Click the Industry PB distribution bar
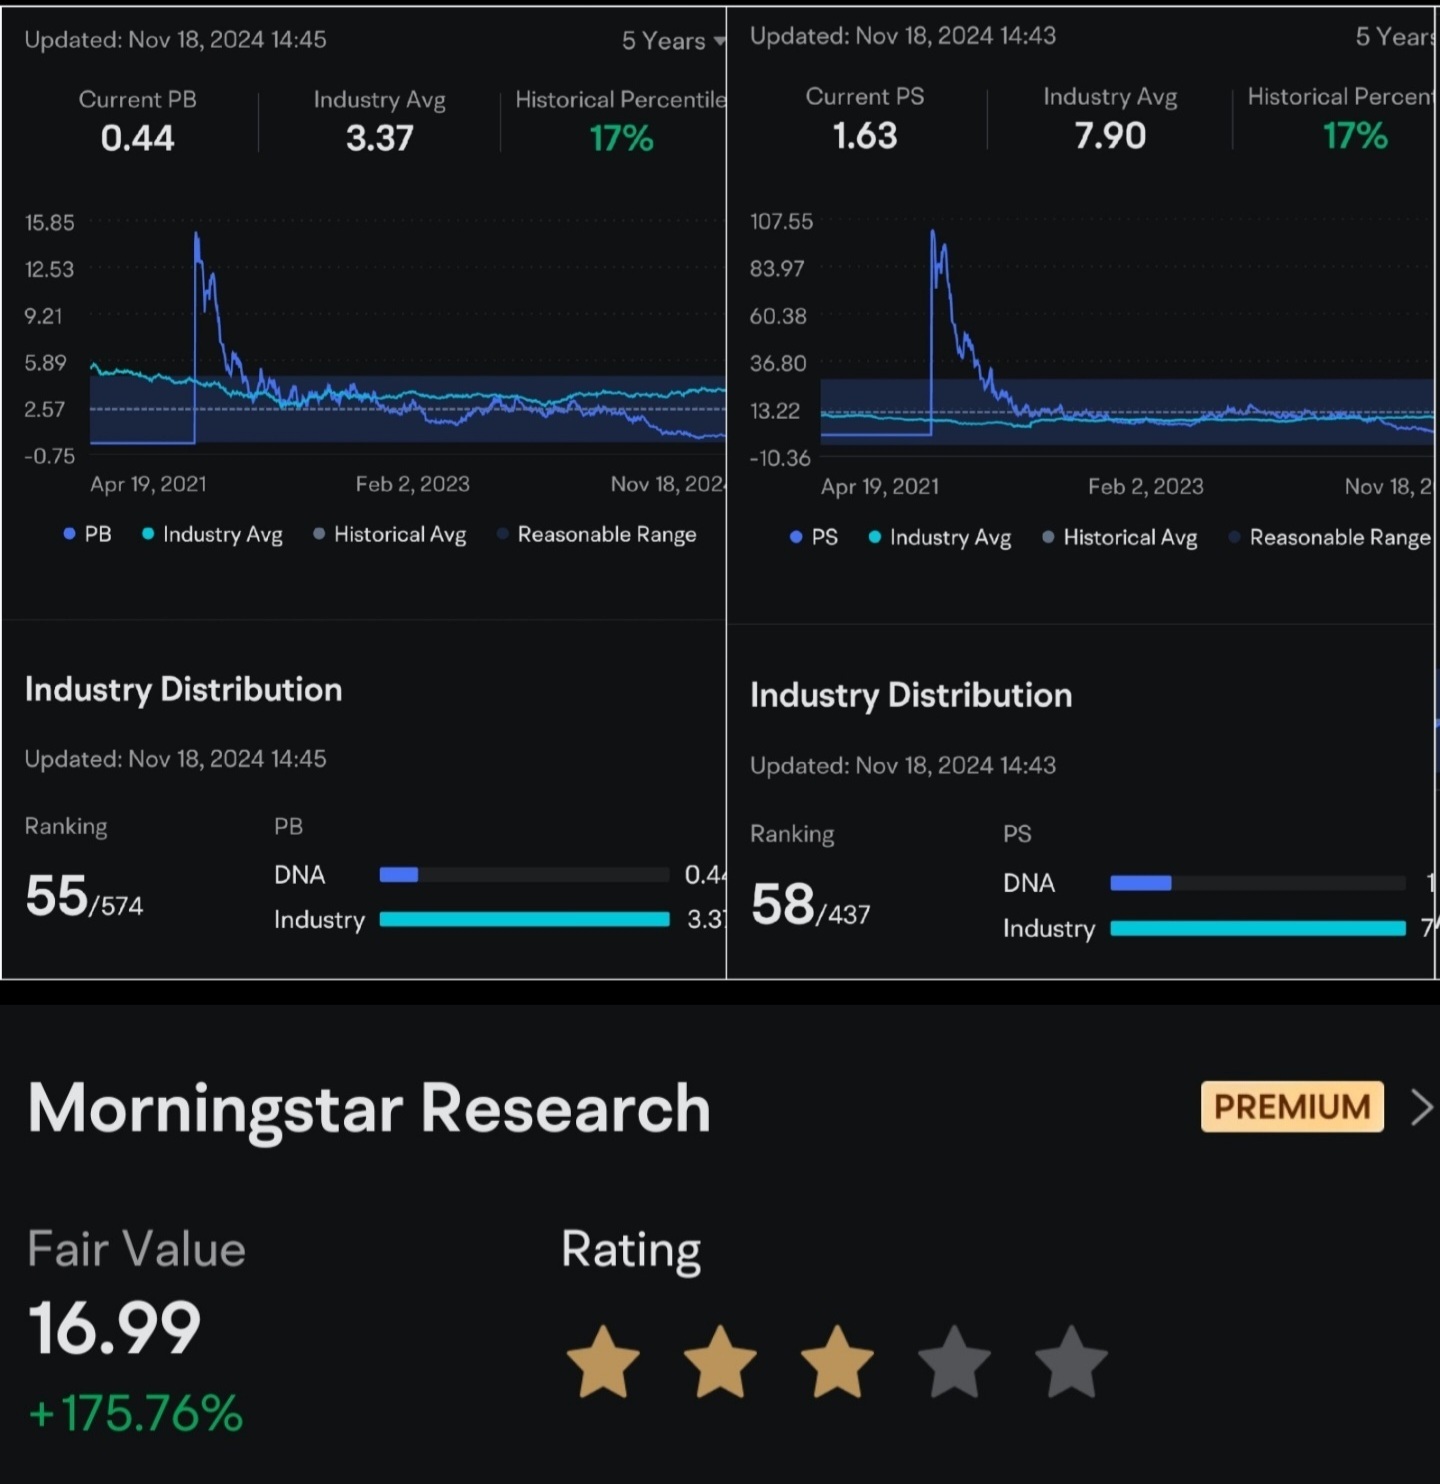Image resolution: width=1440 pixels, height=1484 pixels. [x=524, y=919]
